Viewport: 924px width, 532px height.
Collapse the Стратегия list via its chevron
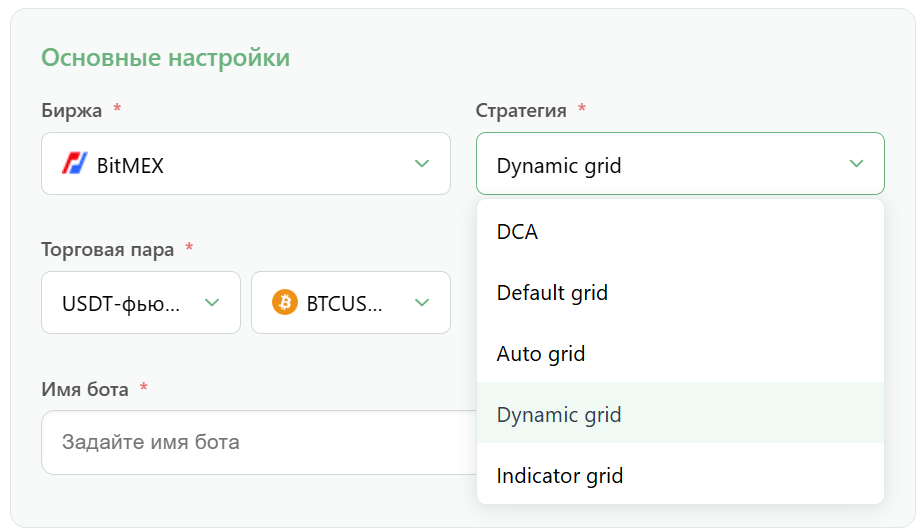[x=856, y=164]
